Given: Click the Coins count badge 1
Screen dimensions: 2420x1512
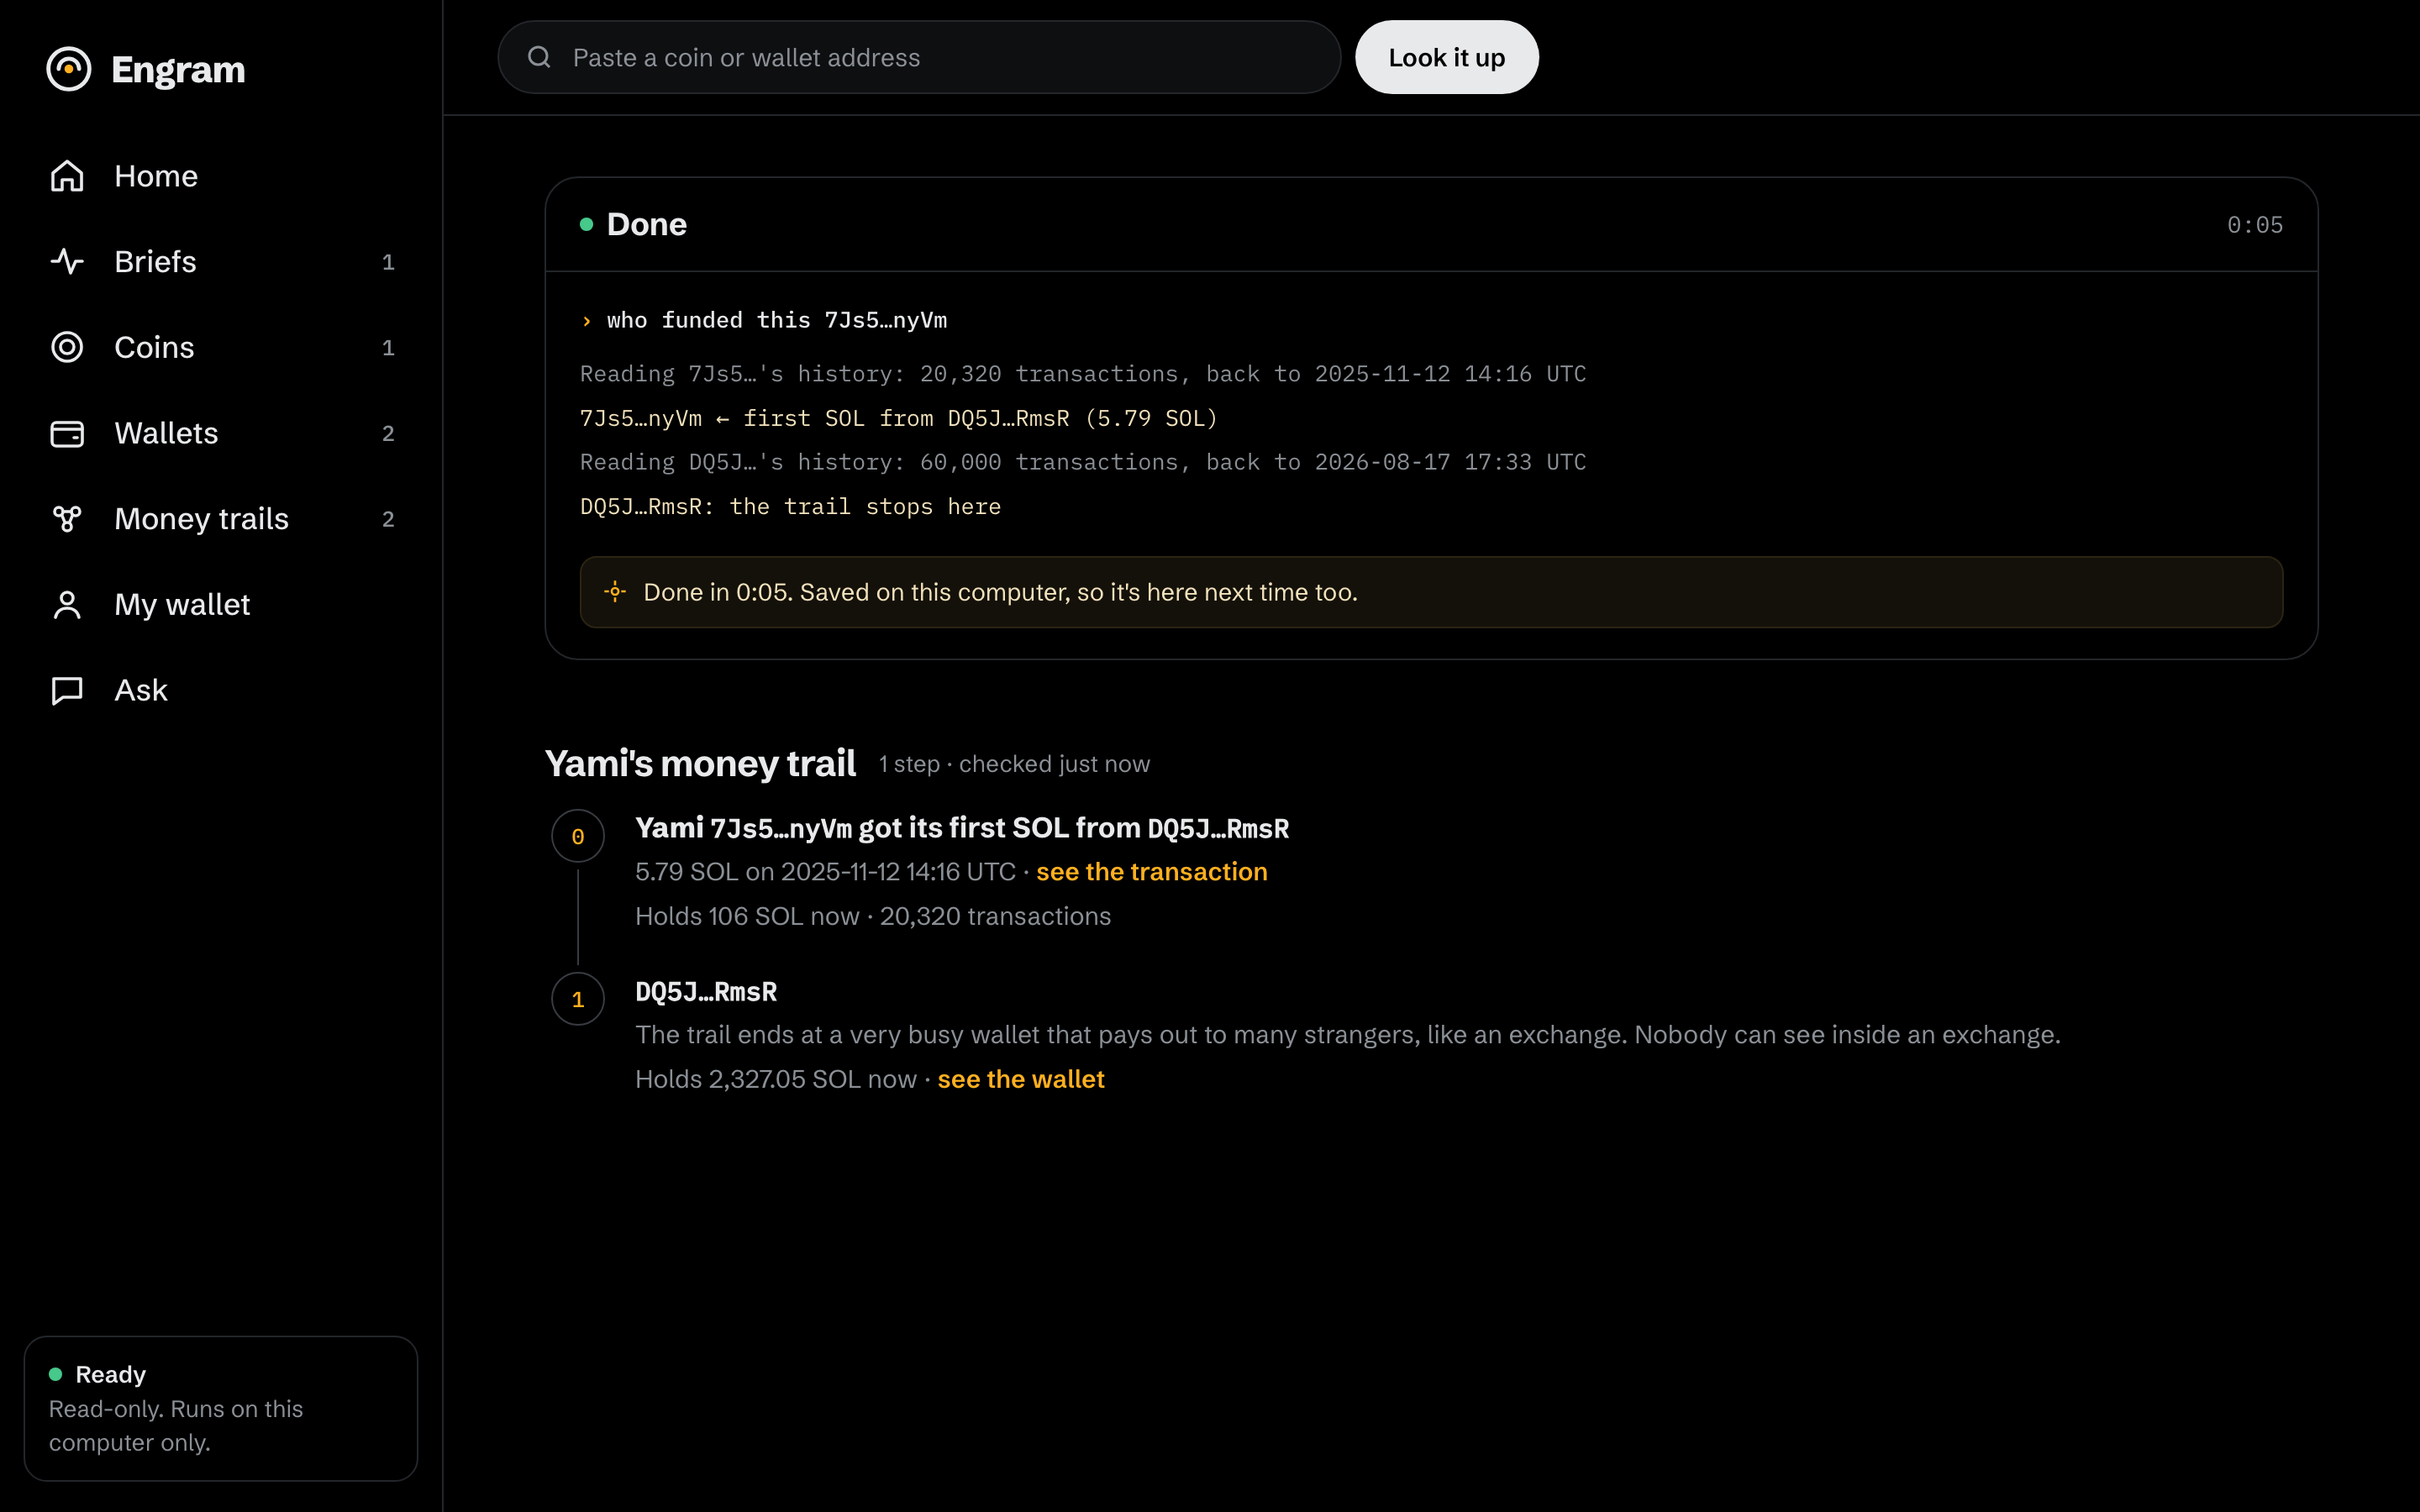Looking at the screenshot, I should 388,348.
